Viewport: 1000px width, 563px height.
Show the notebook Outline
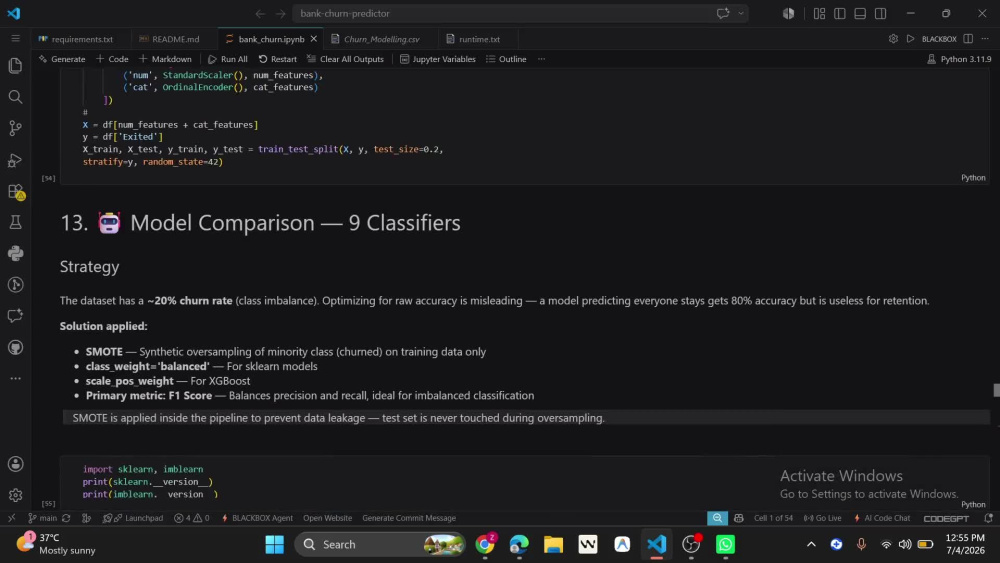(506, 59)
